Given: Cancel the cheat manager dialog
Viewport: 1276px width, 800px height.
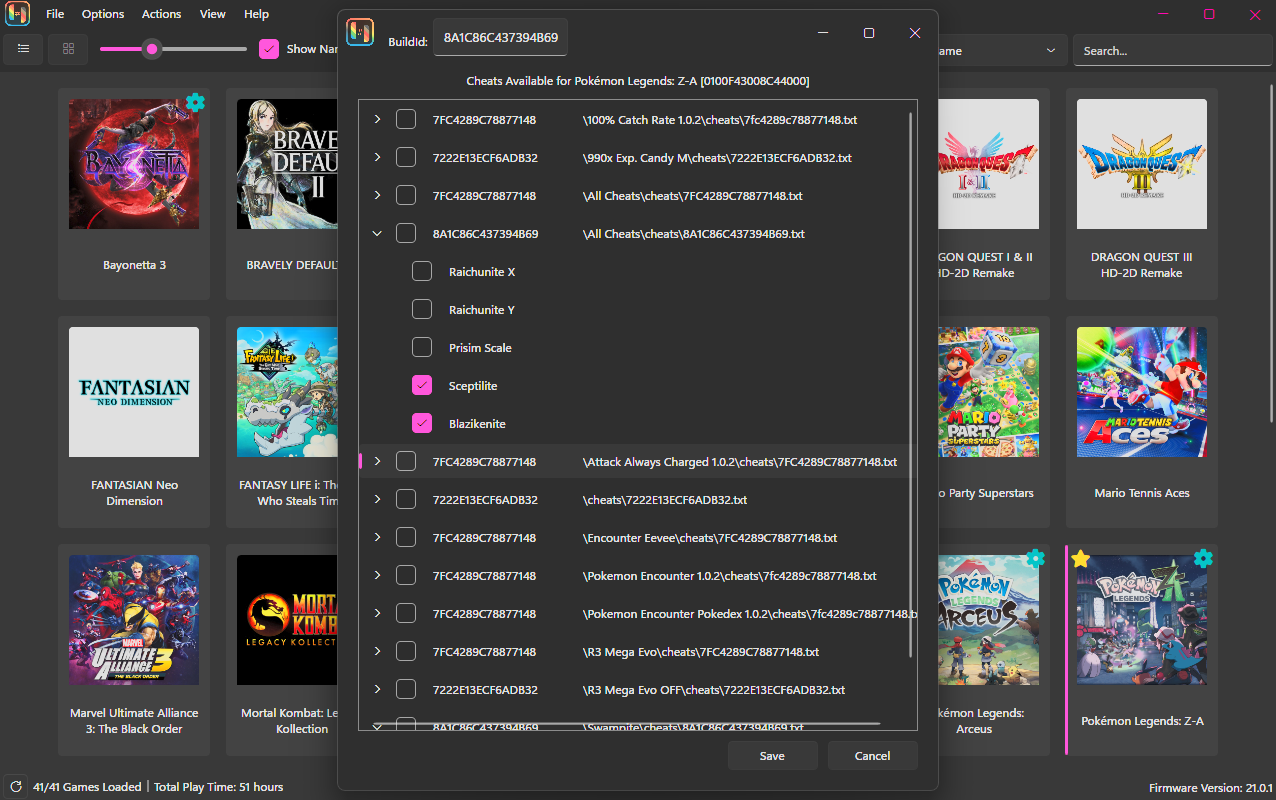Looking at the screenshot, I should pos(872,756).
